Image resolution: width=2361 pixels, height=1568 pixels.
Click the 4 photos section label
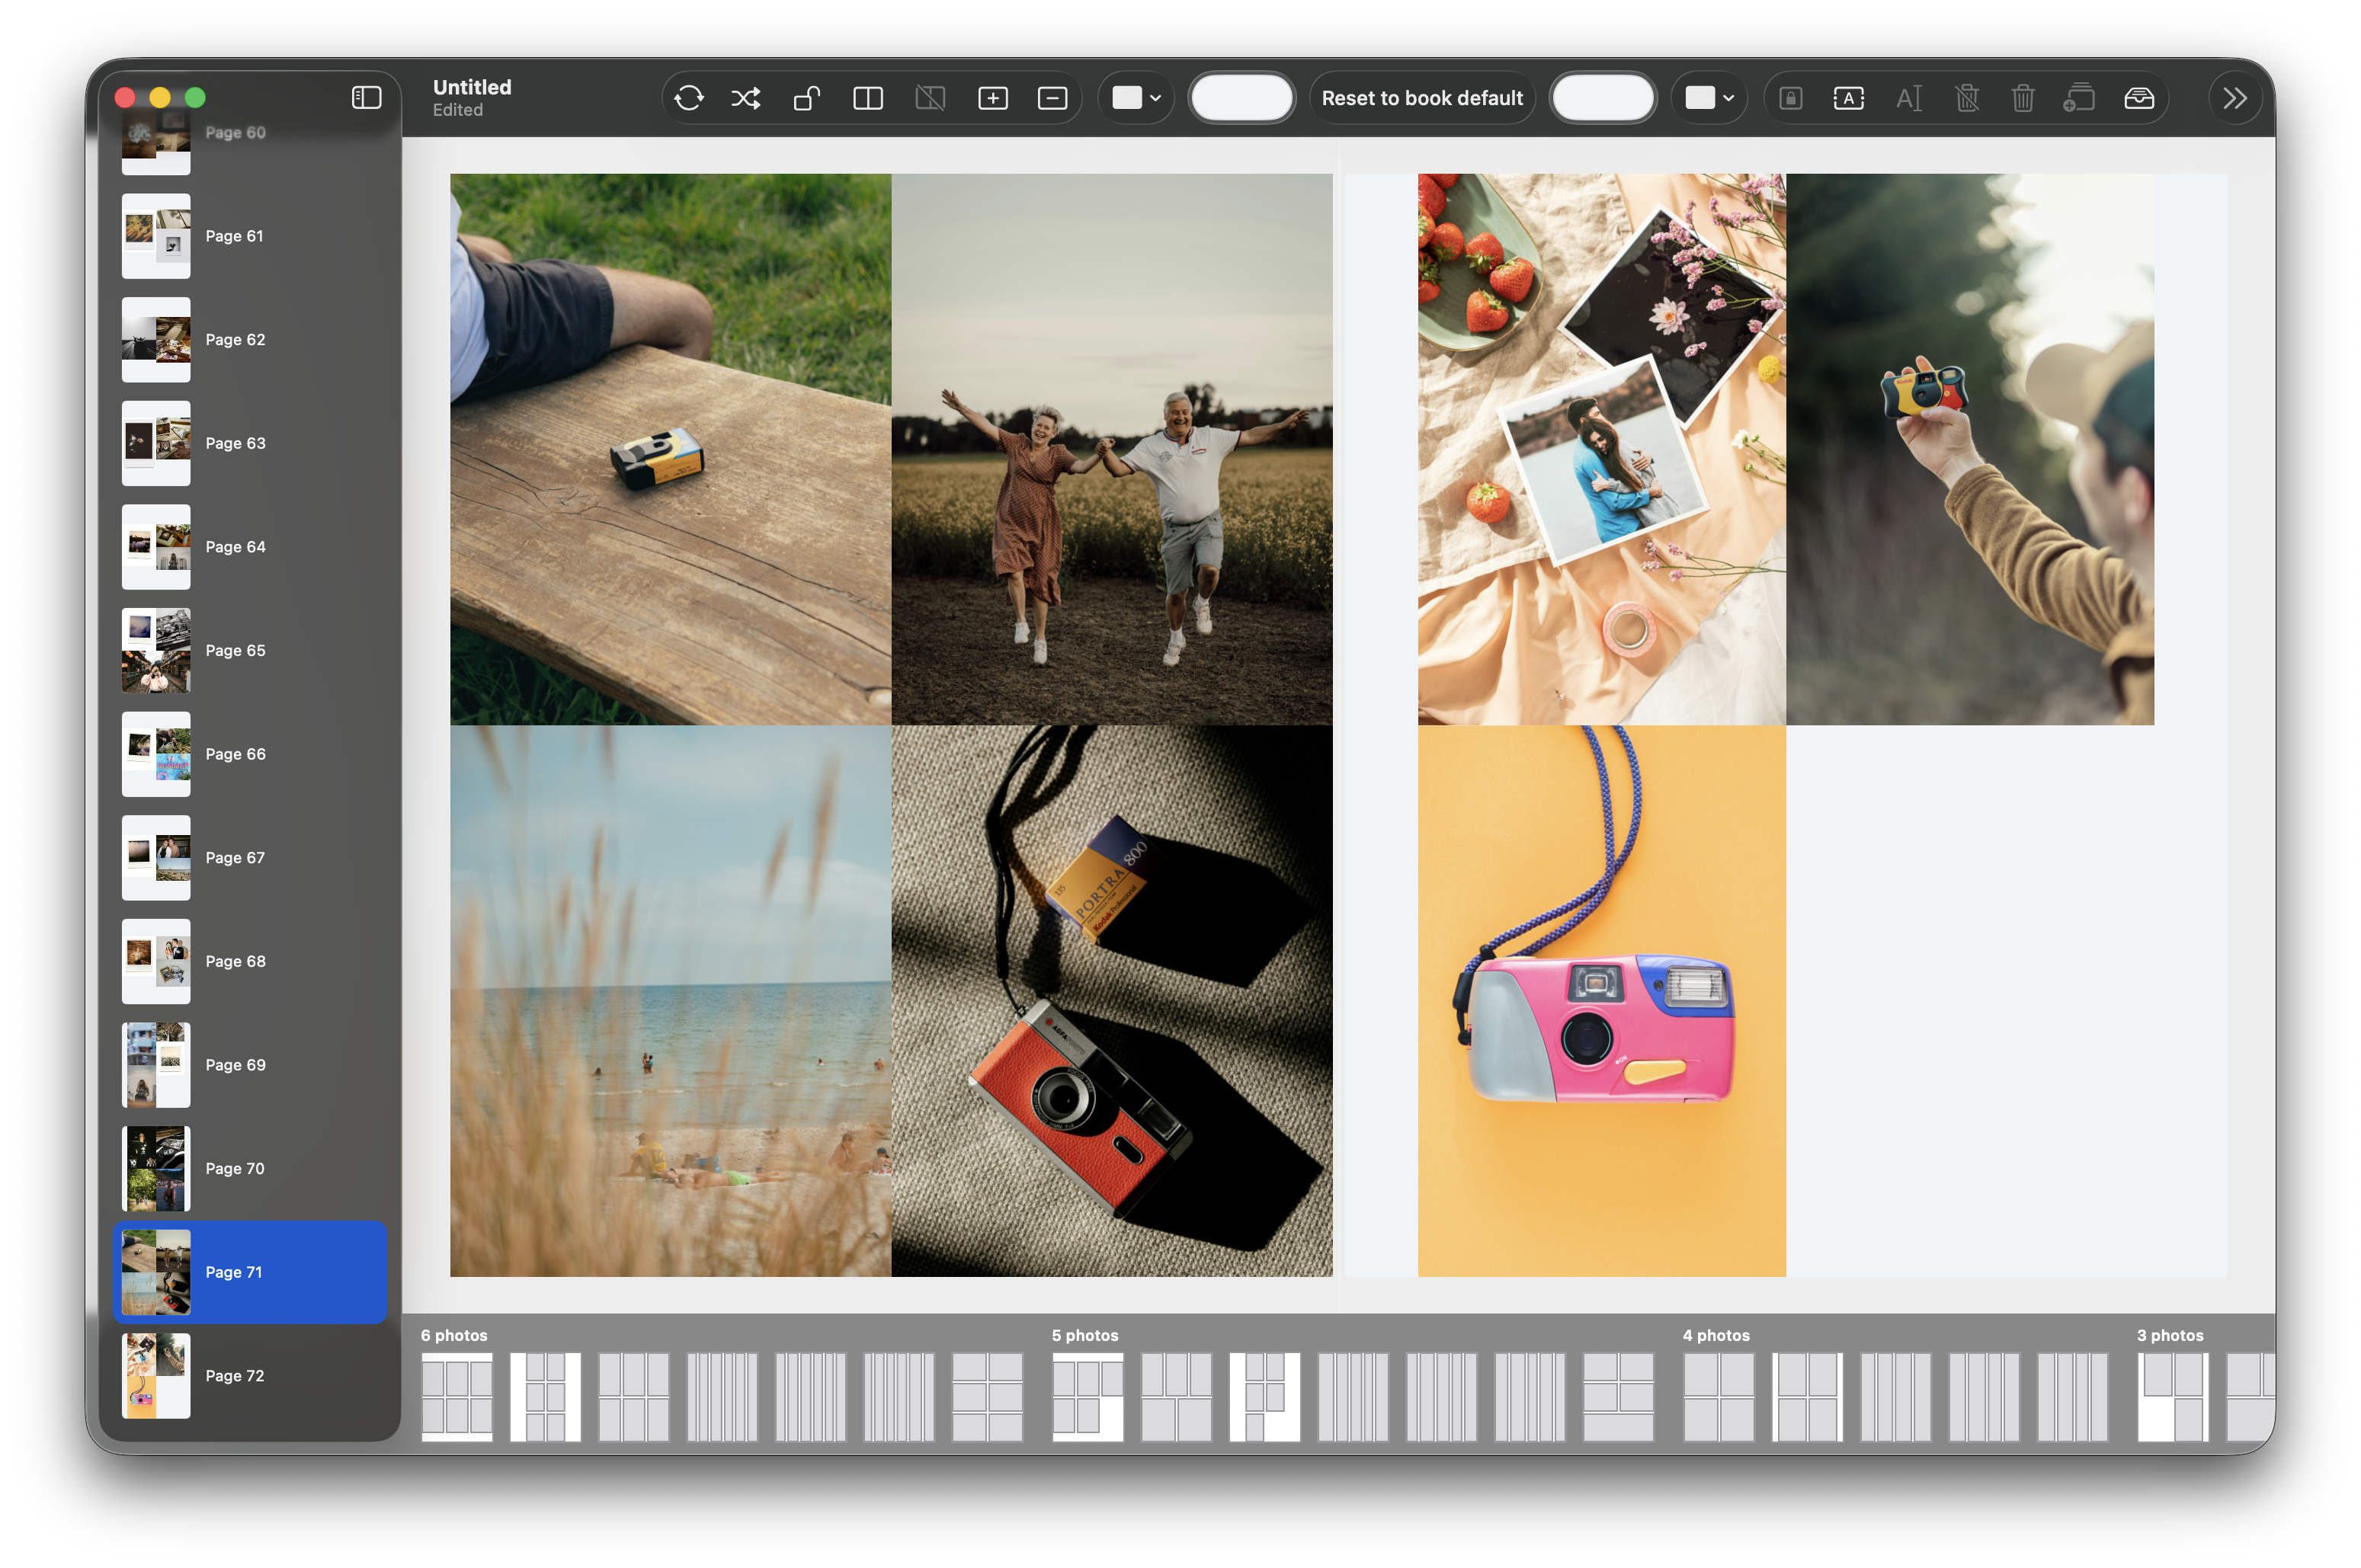(1716, 1335)
